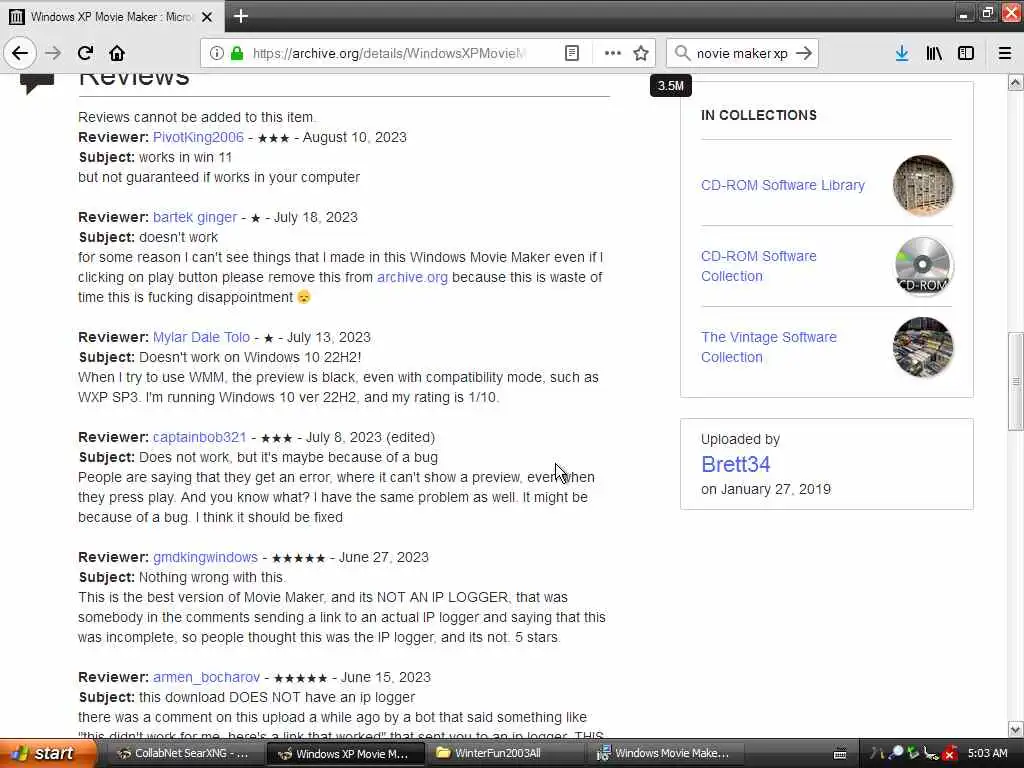Open the Windows XP start menu
1024x768 pixels.
click(48, 754)
